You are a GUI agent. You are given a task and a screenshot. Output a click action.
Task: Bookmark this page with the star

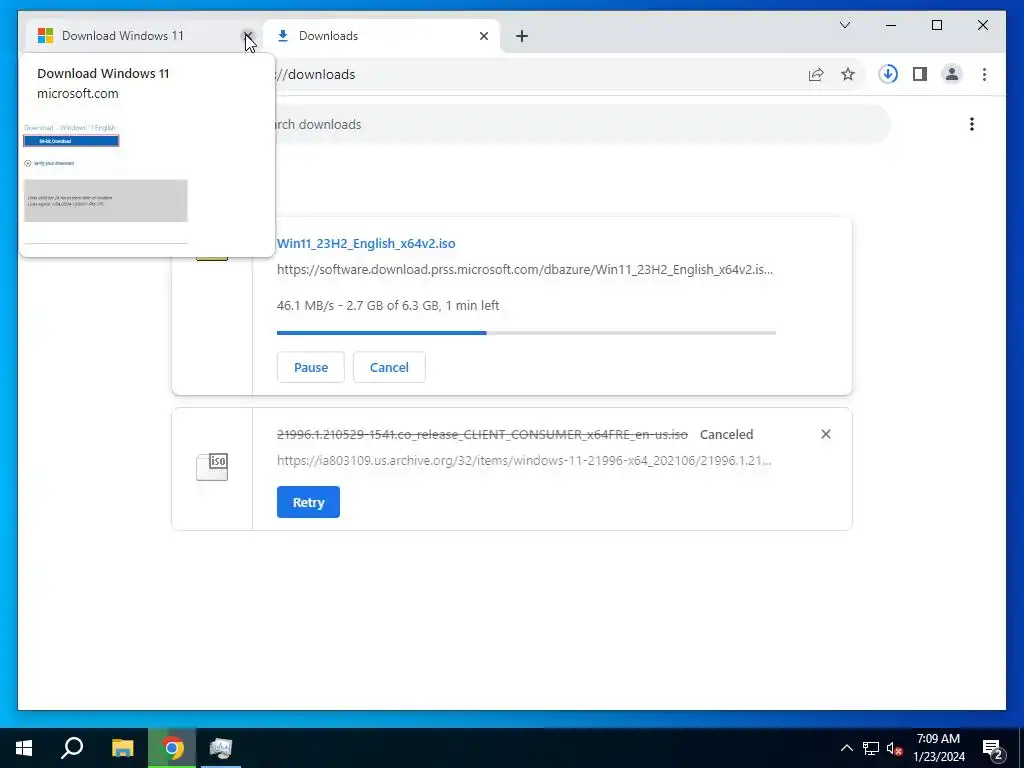pyautogui.click(x=848, y=74)
